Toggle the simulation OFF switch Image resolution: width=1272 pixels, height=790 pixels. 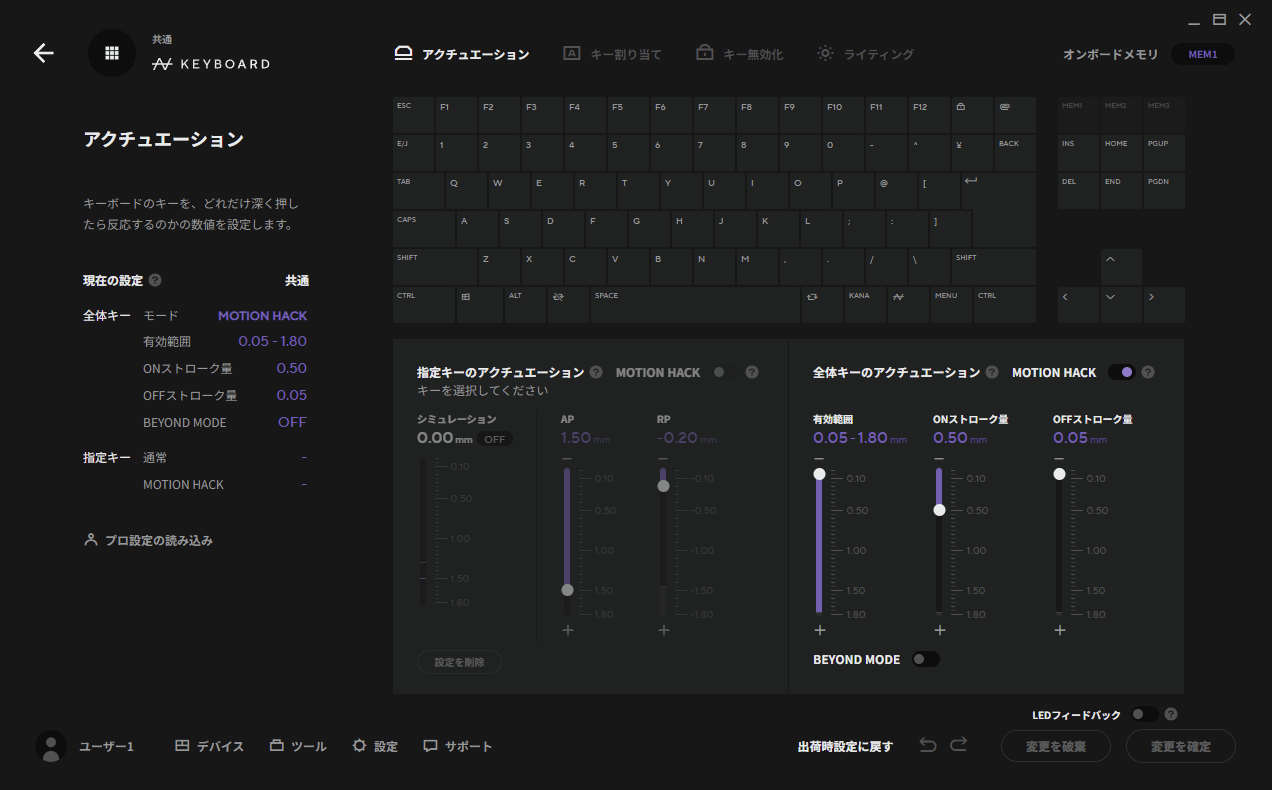495,439
